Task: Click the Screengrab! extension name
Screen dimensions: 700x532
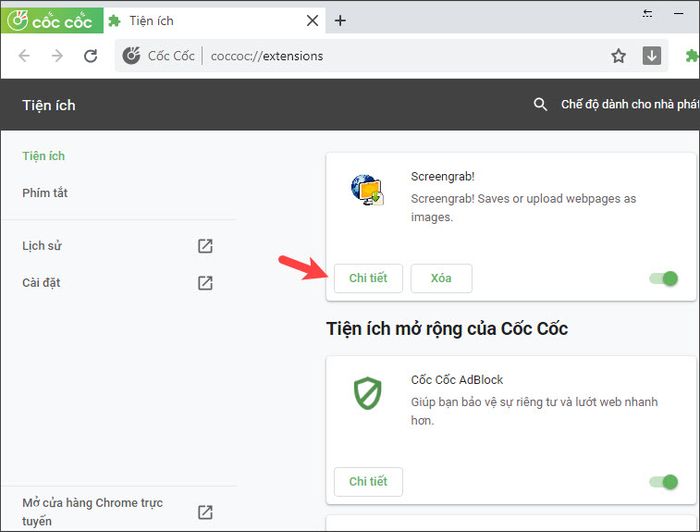Action: [442, 177]
